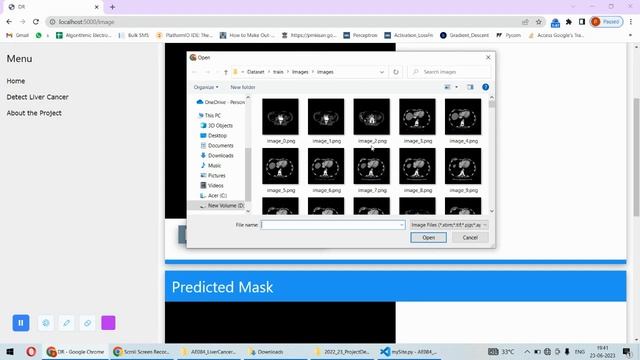The width and height of the screenshot is (640, 360).
Task: Launch Opera from the taskbar
Action: [31, 351]
